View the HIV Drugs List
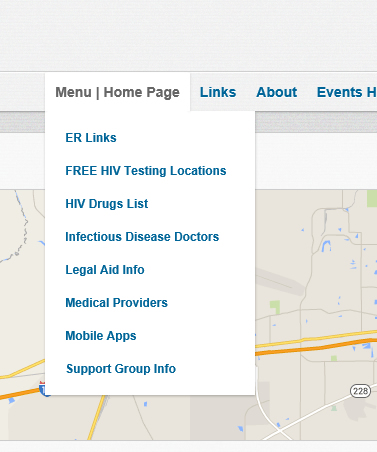The height and width of the screenshot is (452, 377). coord(107,204)
